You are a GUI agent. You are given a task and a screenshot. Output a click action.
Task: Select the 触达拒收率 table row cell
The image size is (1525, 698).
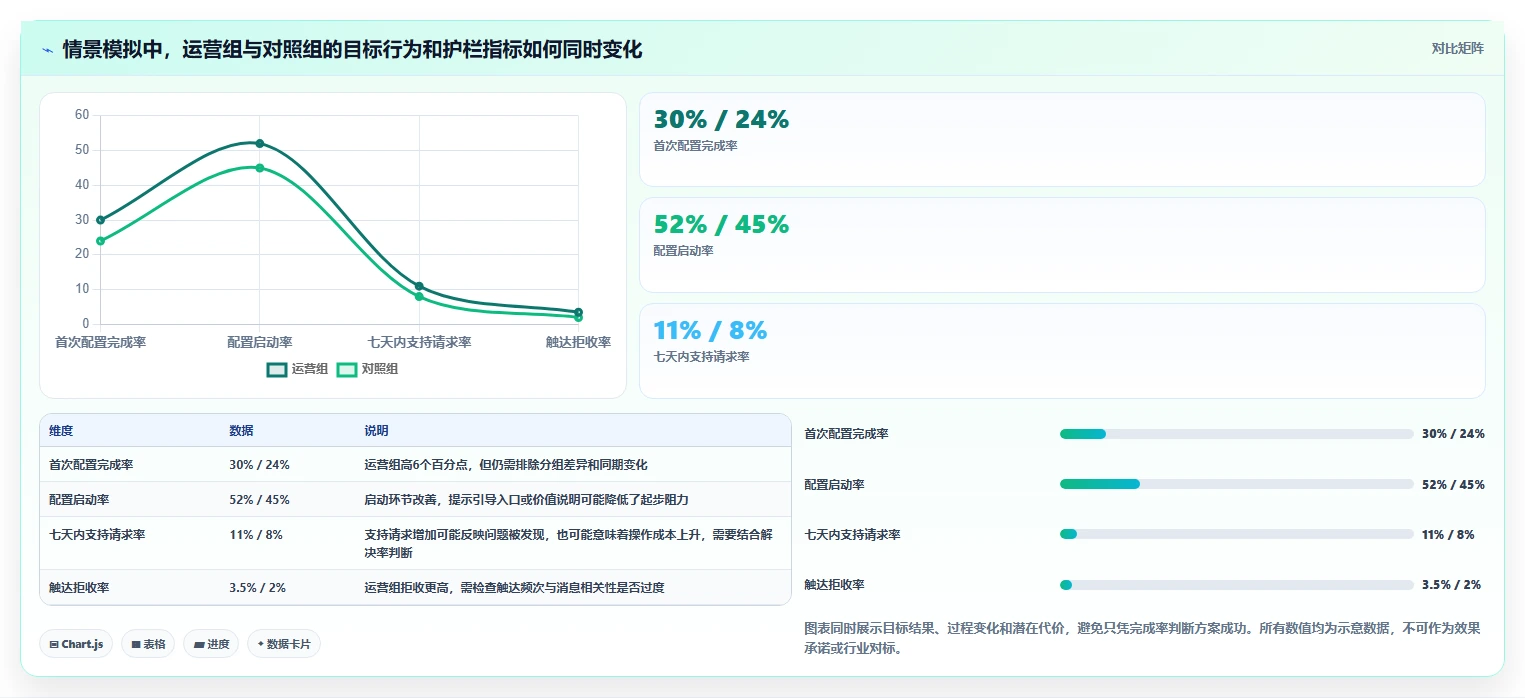(79, 588)
